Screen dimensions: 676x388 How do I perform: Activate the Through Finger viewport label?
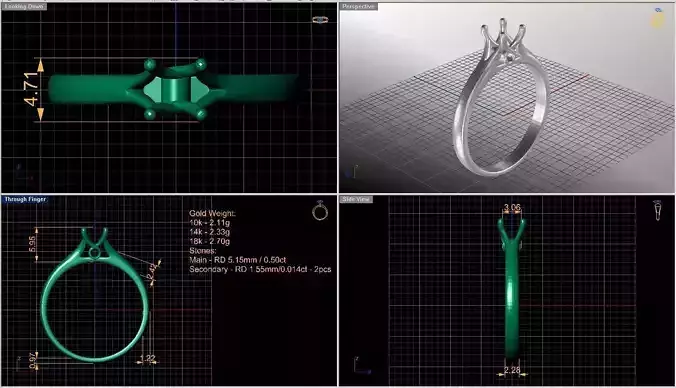pyautogui.click(x=25, y=199)
